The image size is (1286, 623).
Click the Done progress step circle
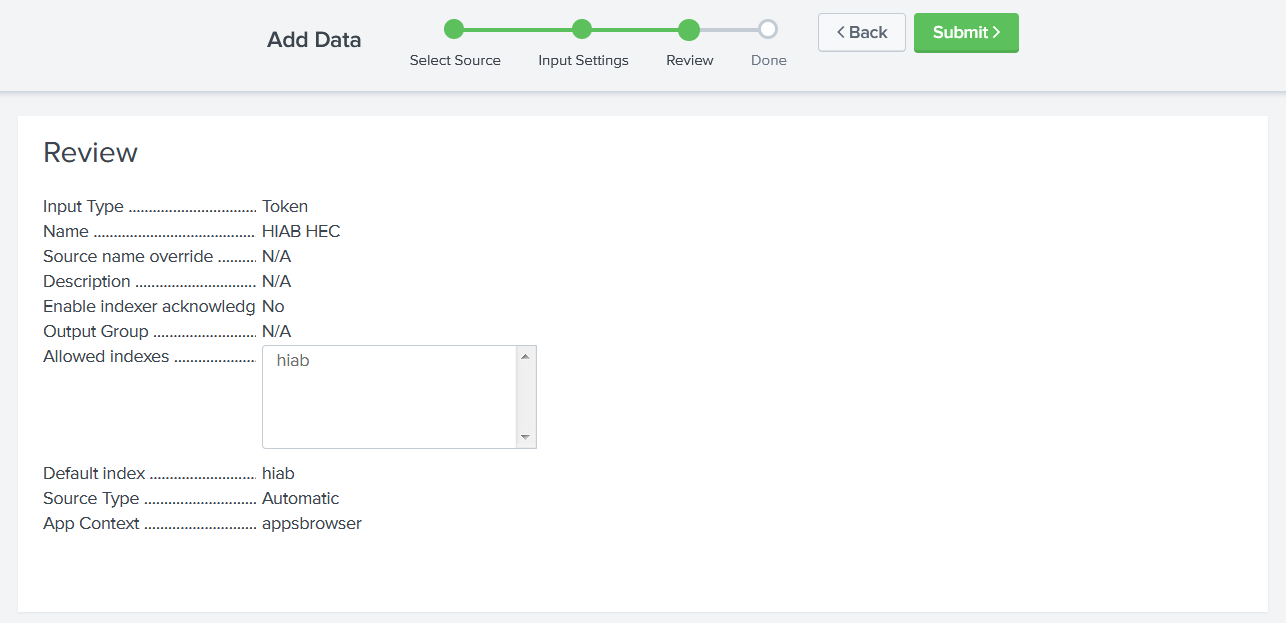[x=768, y=29]
